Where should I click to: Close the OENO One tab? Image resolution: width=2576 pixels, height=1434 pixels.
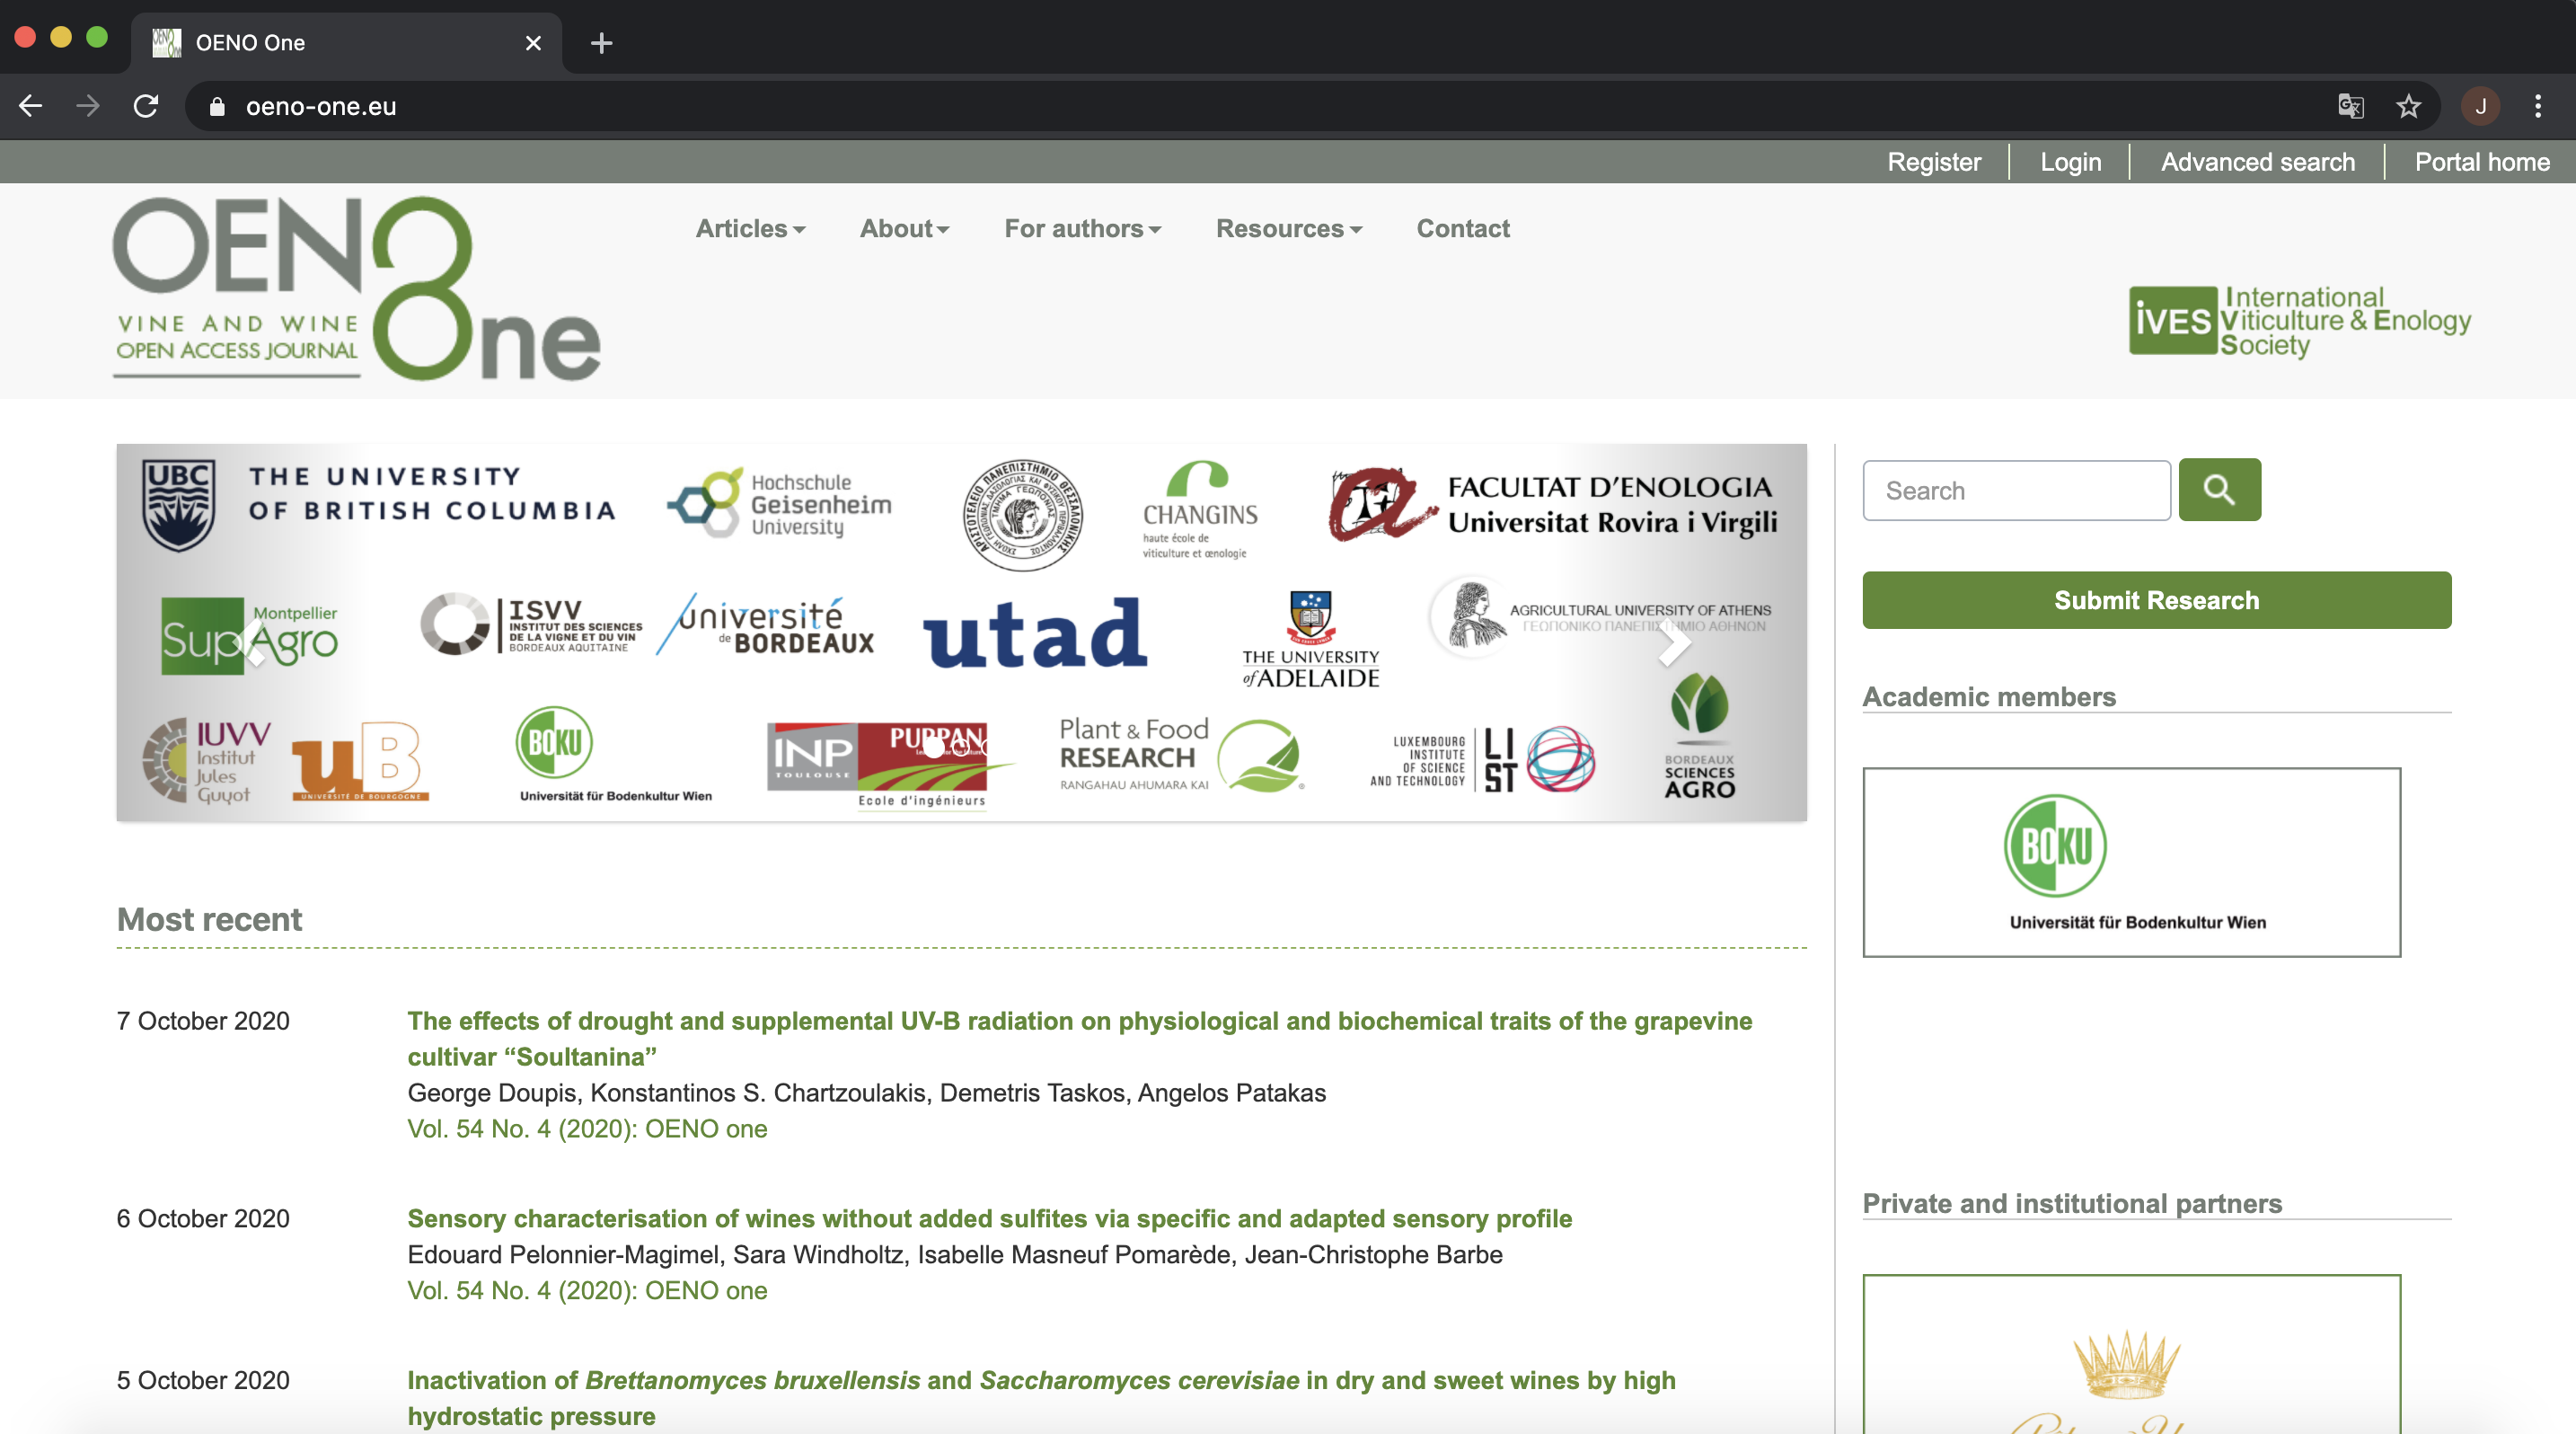tap(533, 43)
